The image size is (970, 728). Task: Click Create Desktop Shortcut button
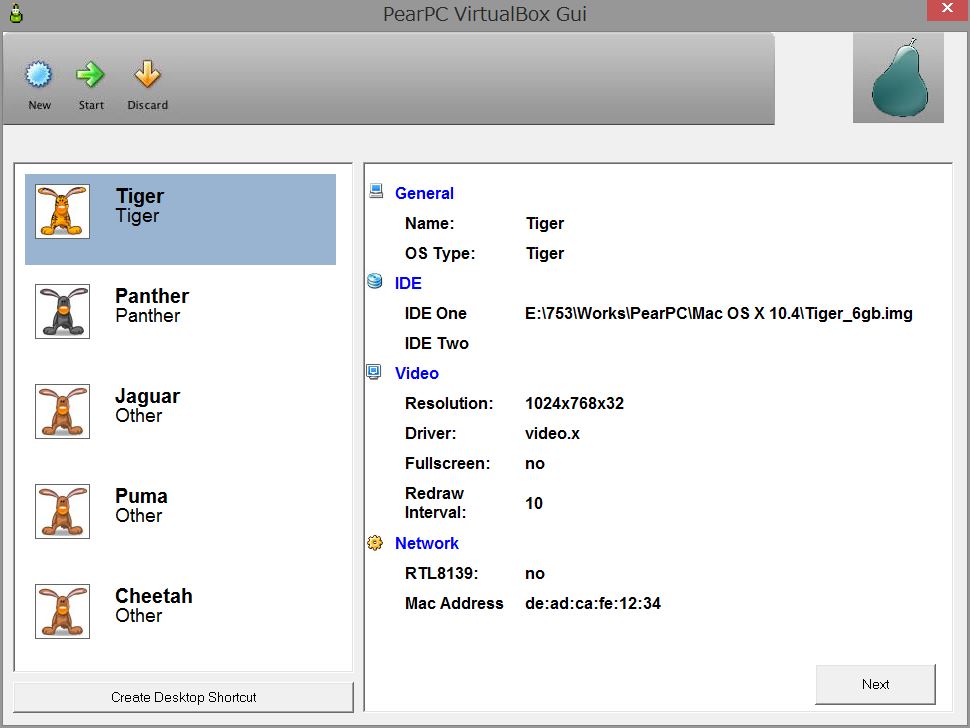[x=184, y=697]
